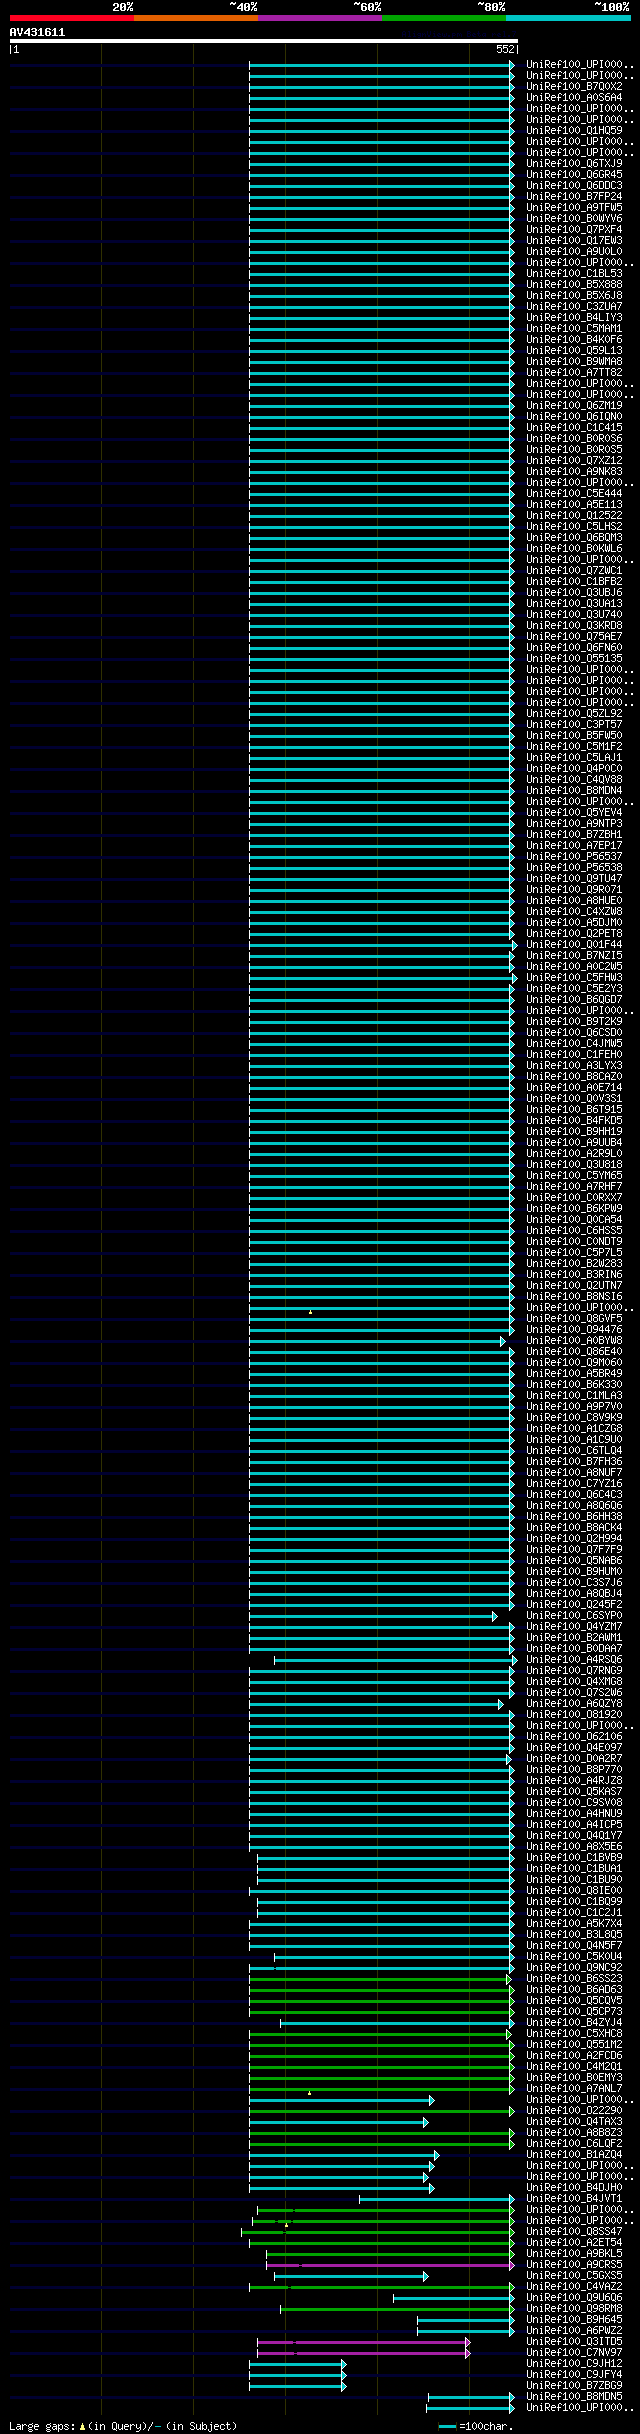Select hit UniRef100_B2W283
640x2434 pixels.
574,1264
